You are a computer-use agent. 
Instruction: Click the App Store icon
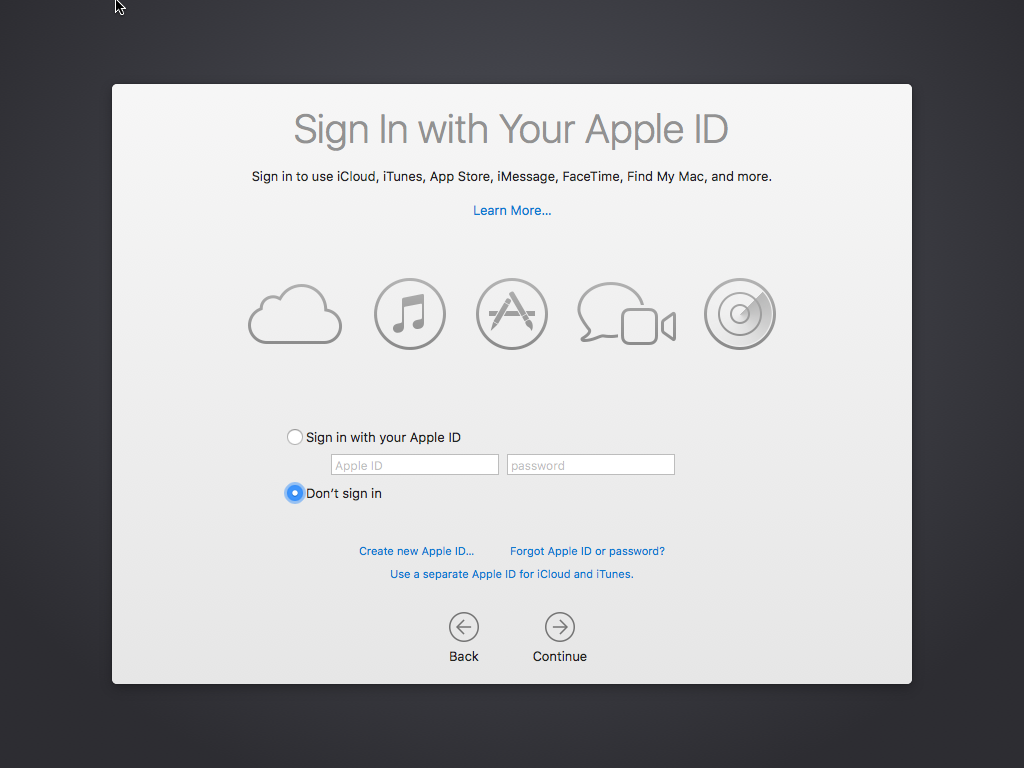click(511, 314)
